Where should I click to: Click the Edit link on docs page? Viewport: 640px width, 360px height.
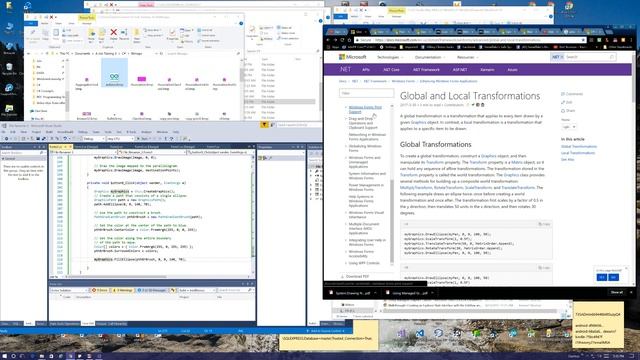click(x=567, y=102)
